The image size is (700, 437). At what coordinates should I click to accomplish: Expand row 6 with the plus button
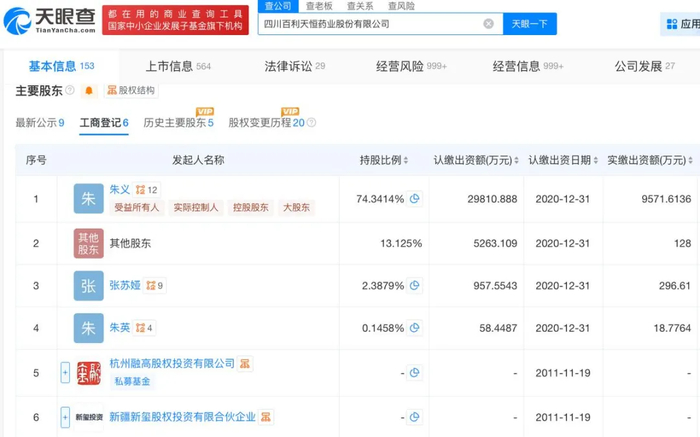(66, 416)
